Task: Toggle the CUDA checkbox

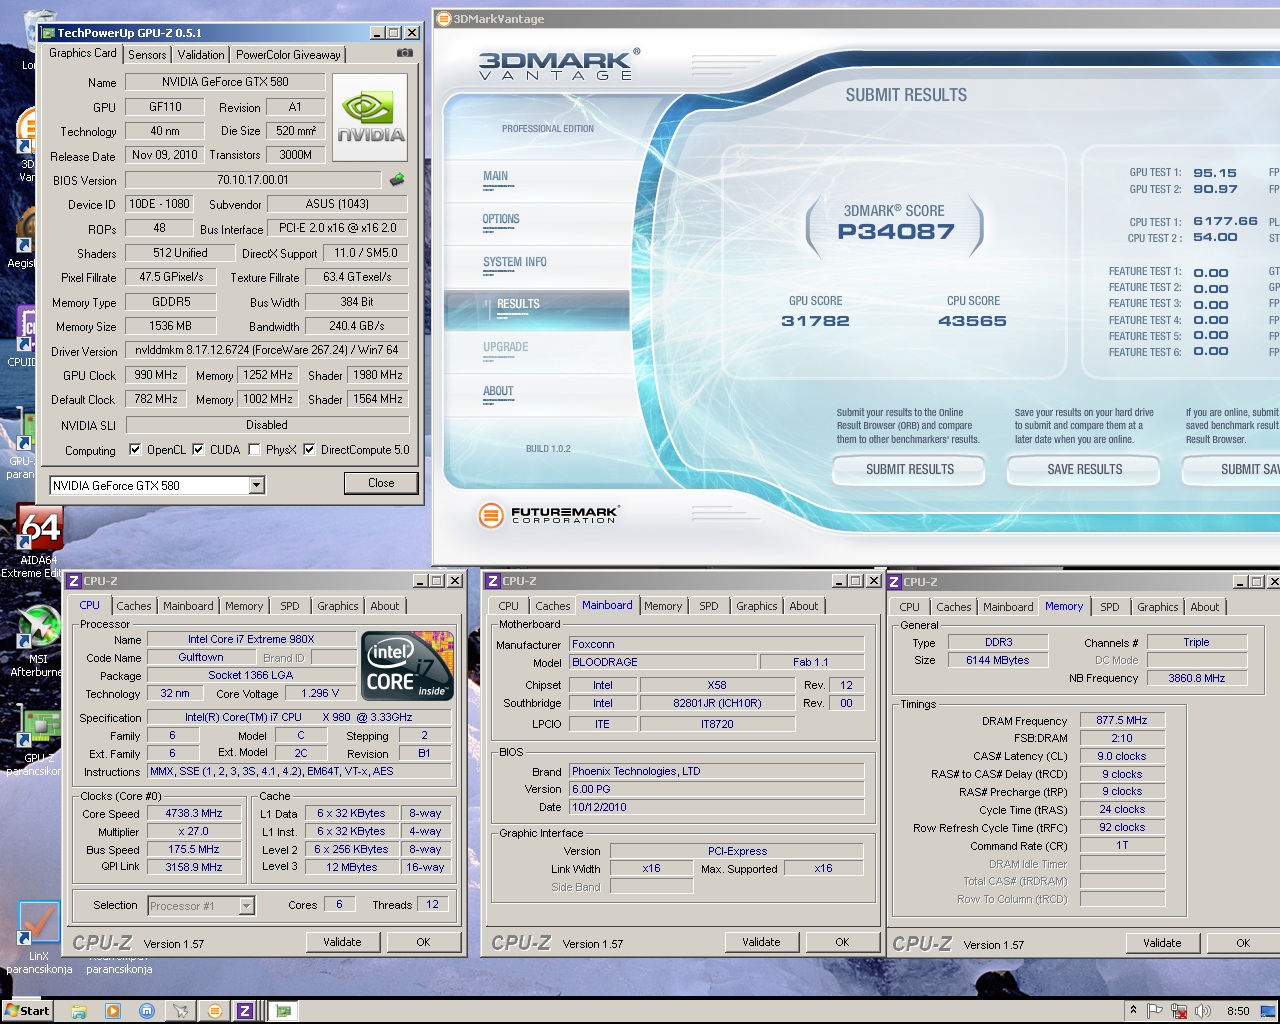Action: [x=198, y=450]
